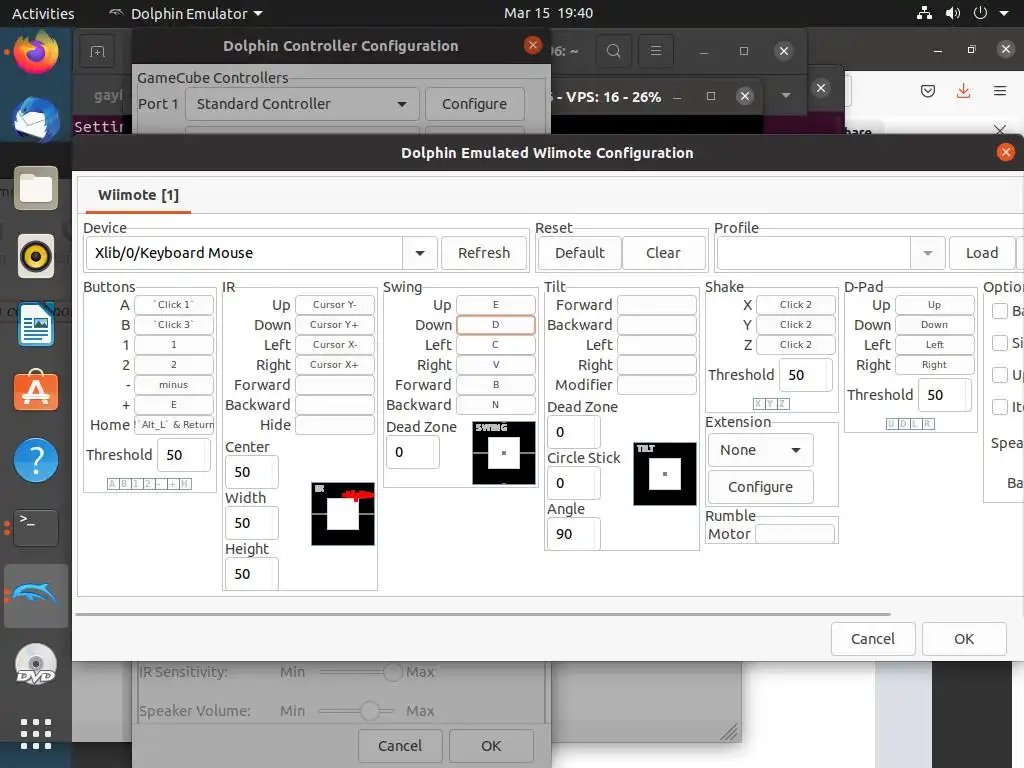
Task: Close the Wiimote Configuration dialog
Action: click(x=1006, y=152)
